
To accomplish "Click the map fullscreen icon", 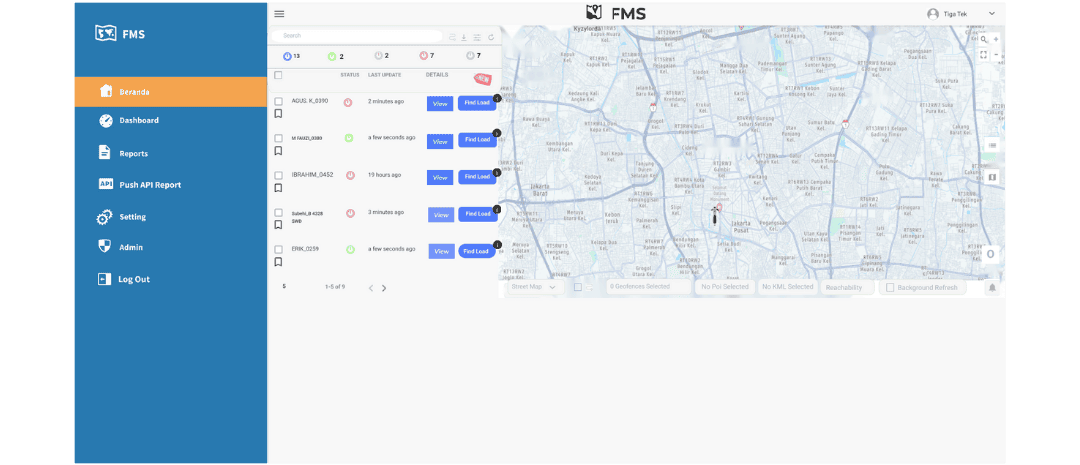I will point(984,55).
